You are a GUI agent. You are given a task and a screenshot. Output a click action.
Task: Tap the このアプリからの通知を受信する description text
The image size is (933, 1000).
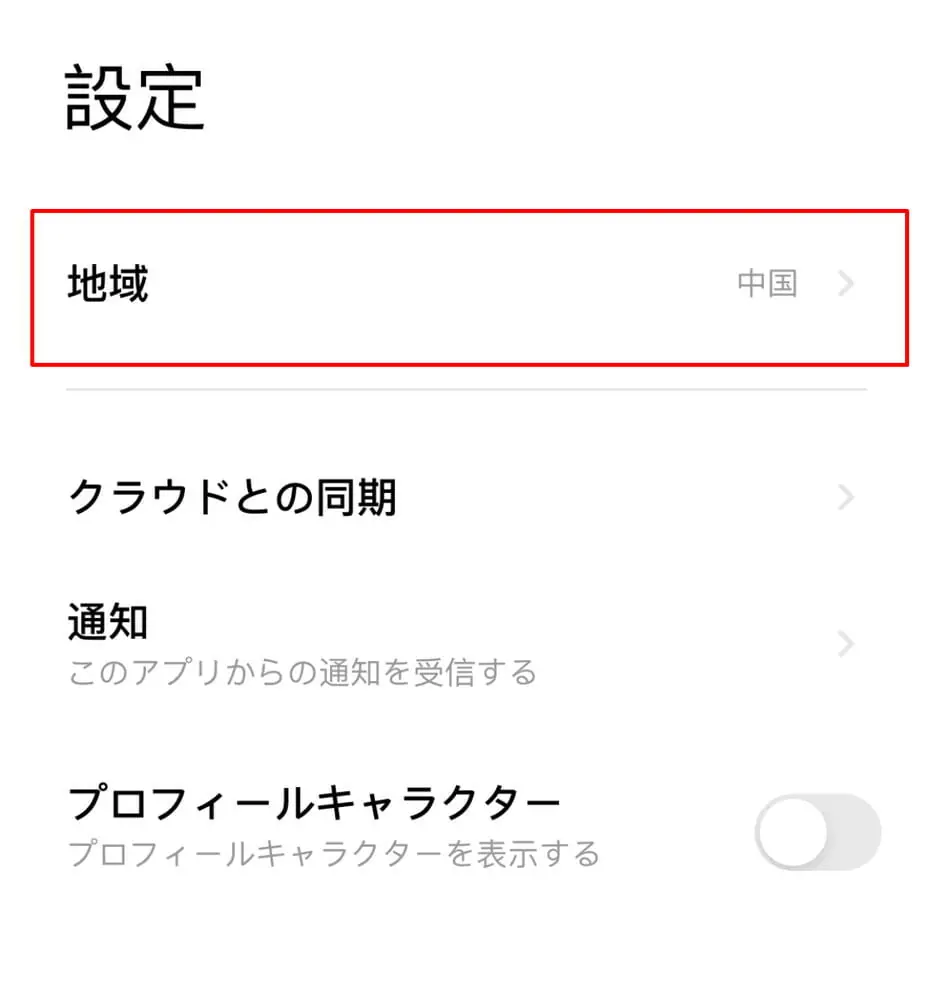point(302,671)
